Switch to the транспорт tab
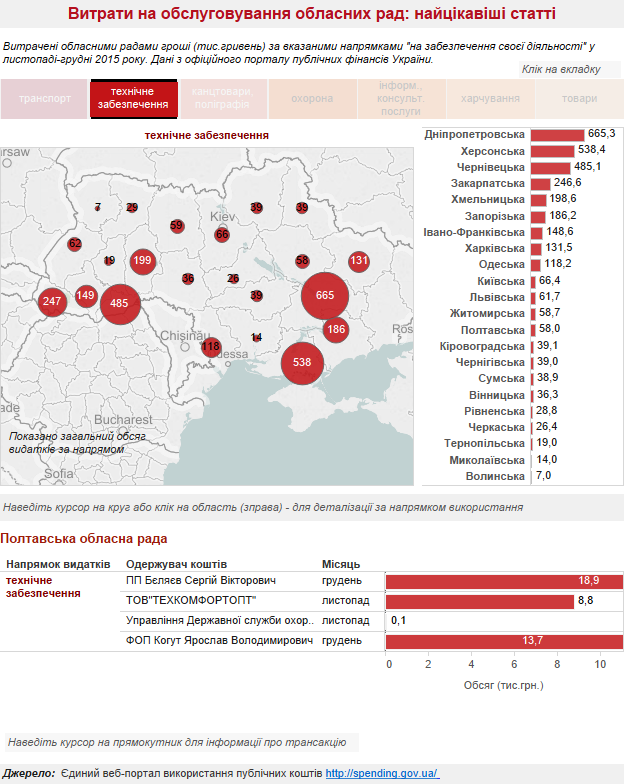The height and width of the screenshot is (784, 624). (x=44, y=99)
